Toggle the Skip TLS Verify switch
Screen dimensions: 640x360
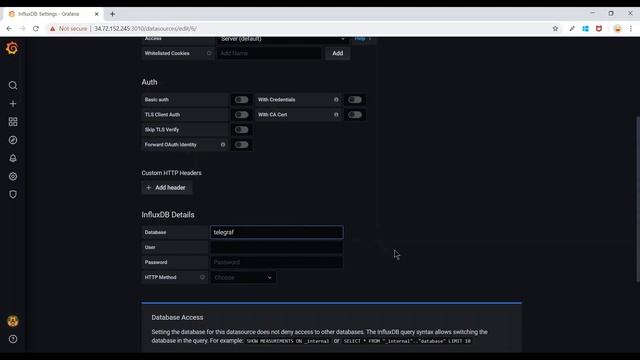pos(241,130)
